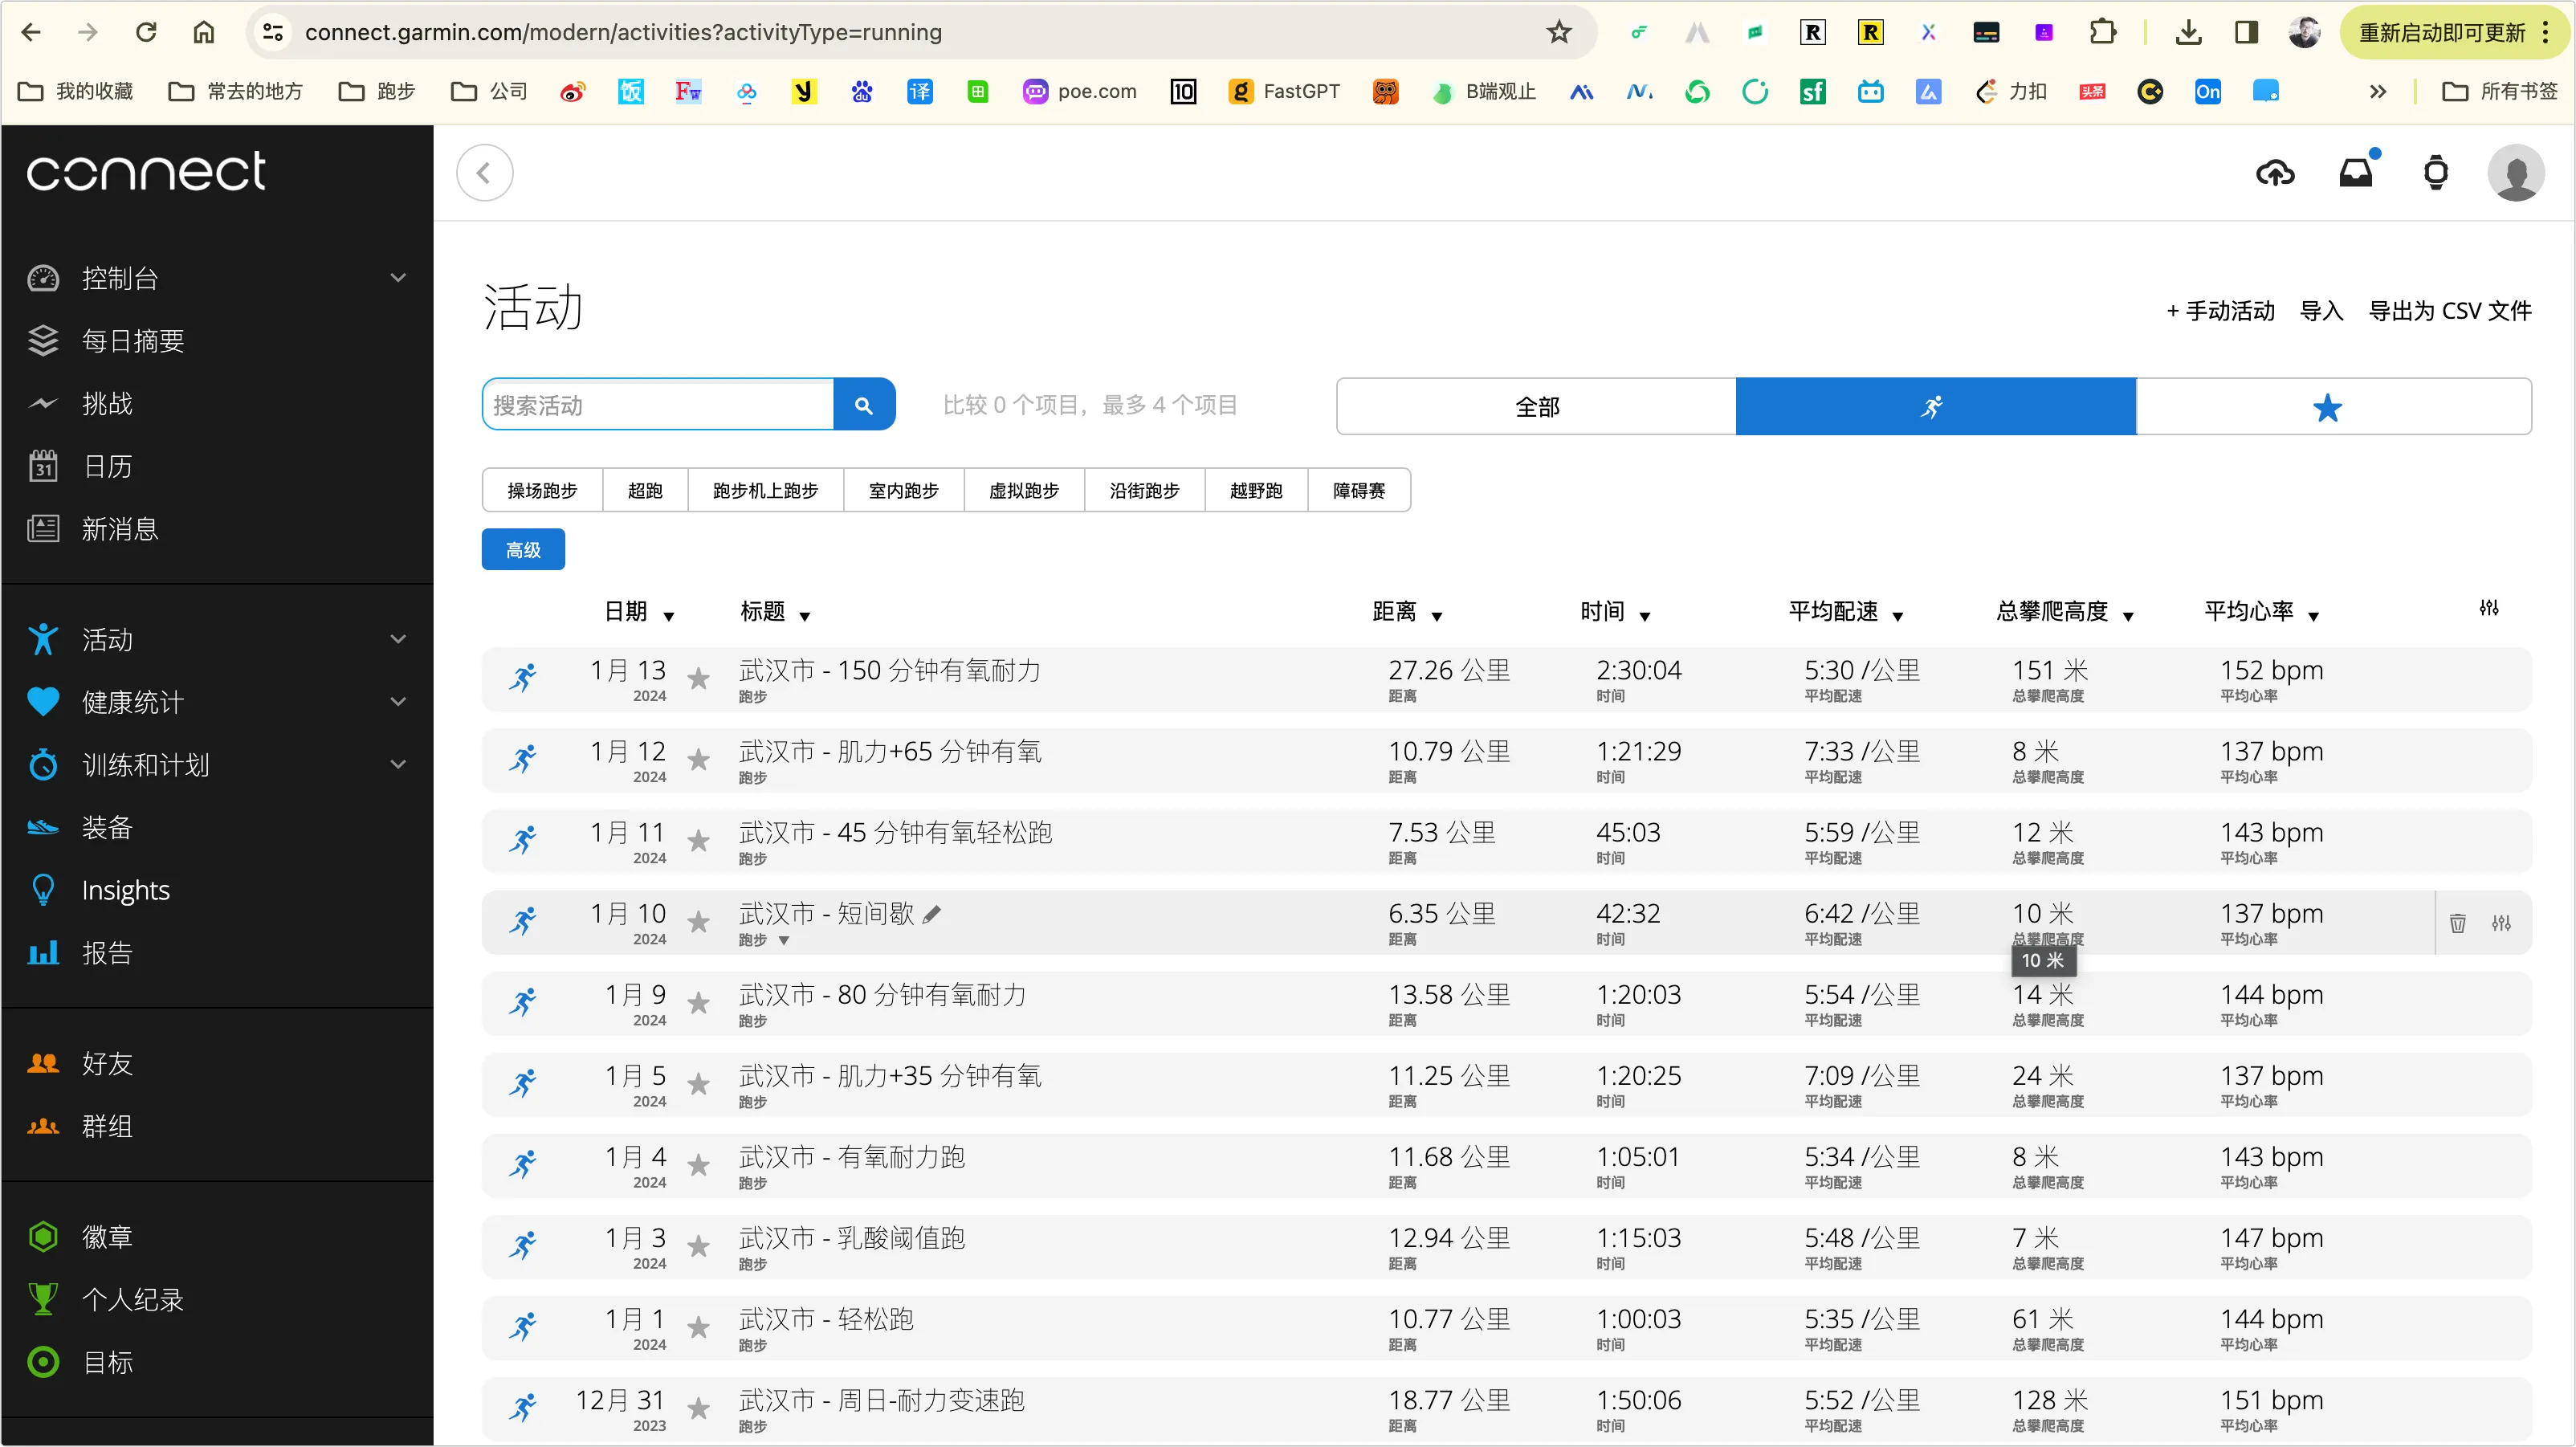Click the pencil edit icon next to 短间歇
This screenshot has height=1447, width=2576.
click(x=932, y=914)
